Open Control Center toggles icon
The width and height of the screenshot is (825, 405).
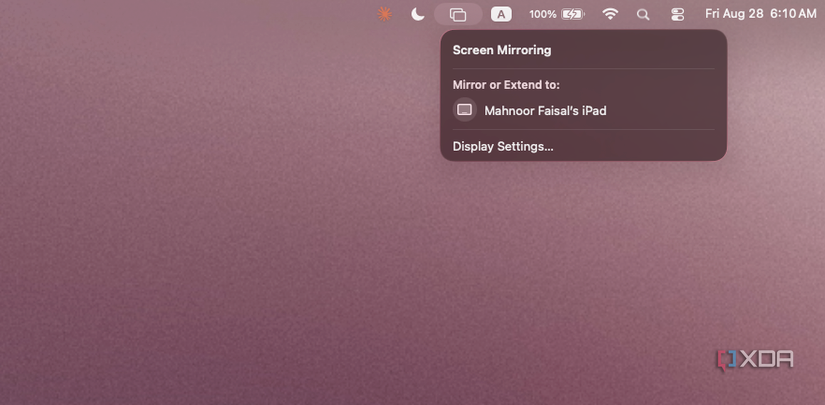[678, 14]
